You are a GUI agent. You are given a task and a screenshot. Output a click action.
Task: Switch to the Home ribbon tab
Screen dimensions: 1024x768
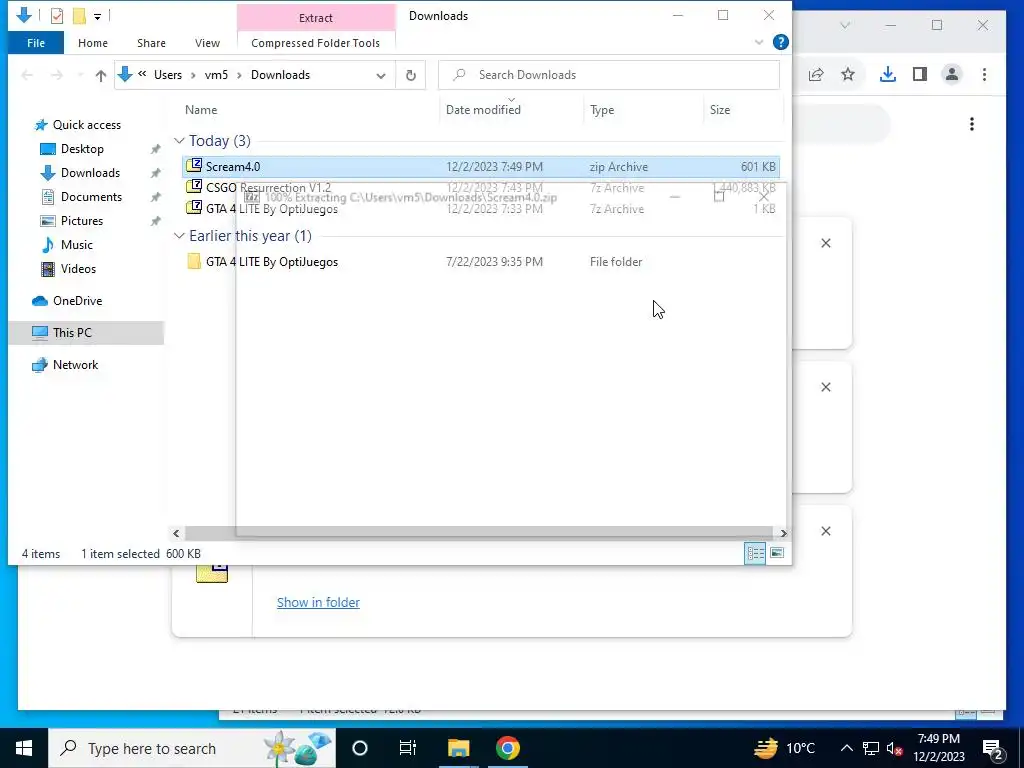(x=93, y=43)
